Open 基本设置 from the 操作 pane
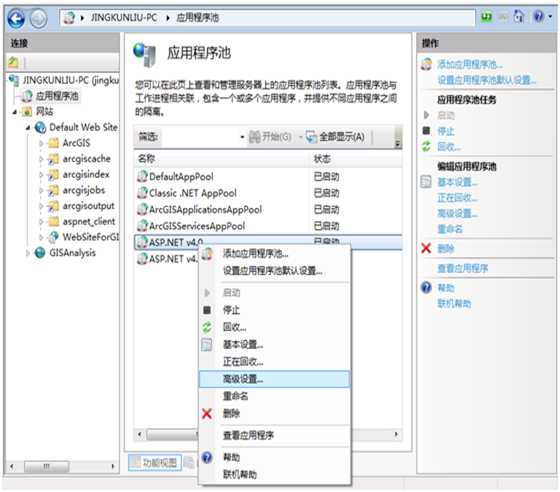 [x=458, y=182]
